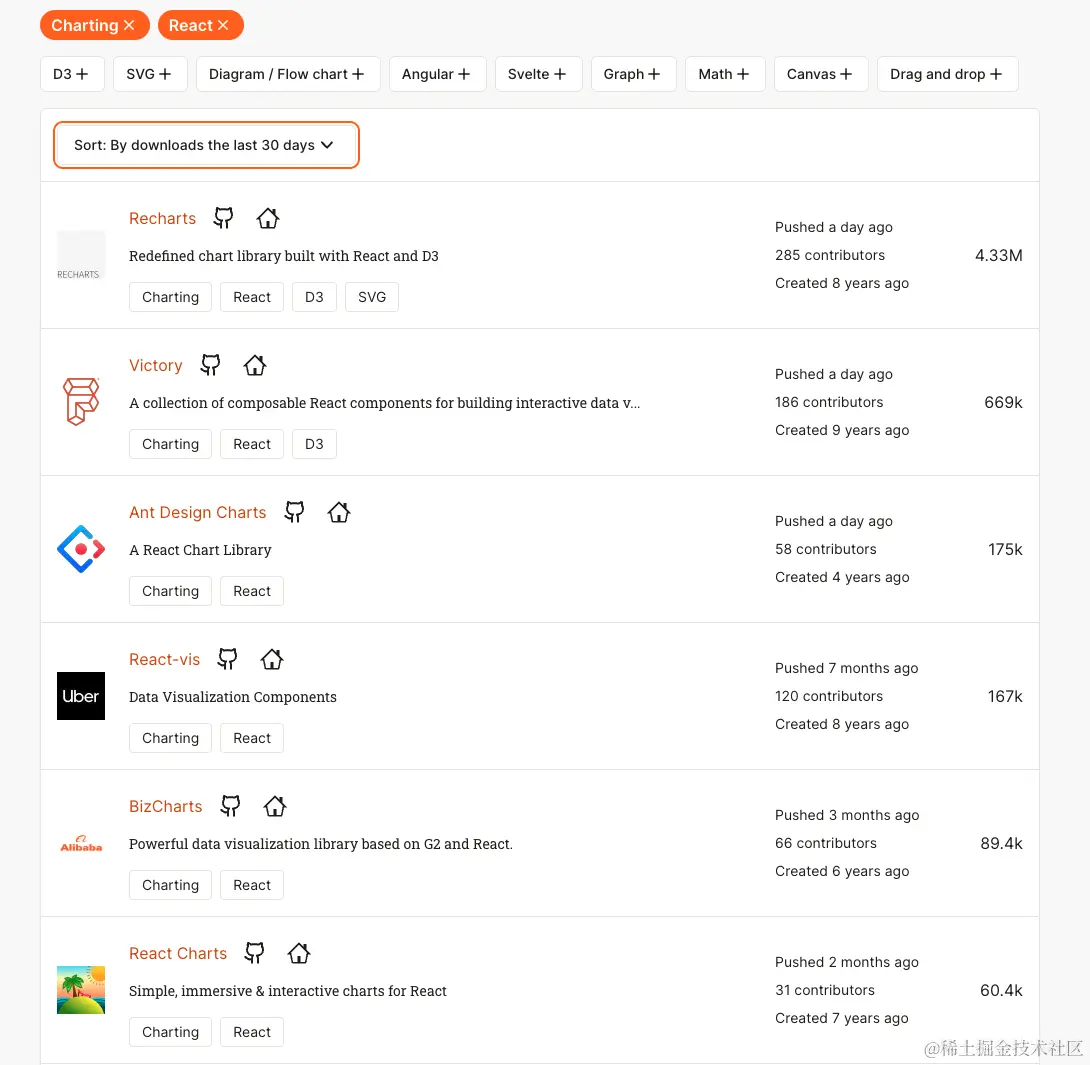Open the Recharts library link
Screen dimensions: 1090x1065
pos(162,219)
